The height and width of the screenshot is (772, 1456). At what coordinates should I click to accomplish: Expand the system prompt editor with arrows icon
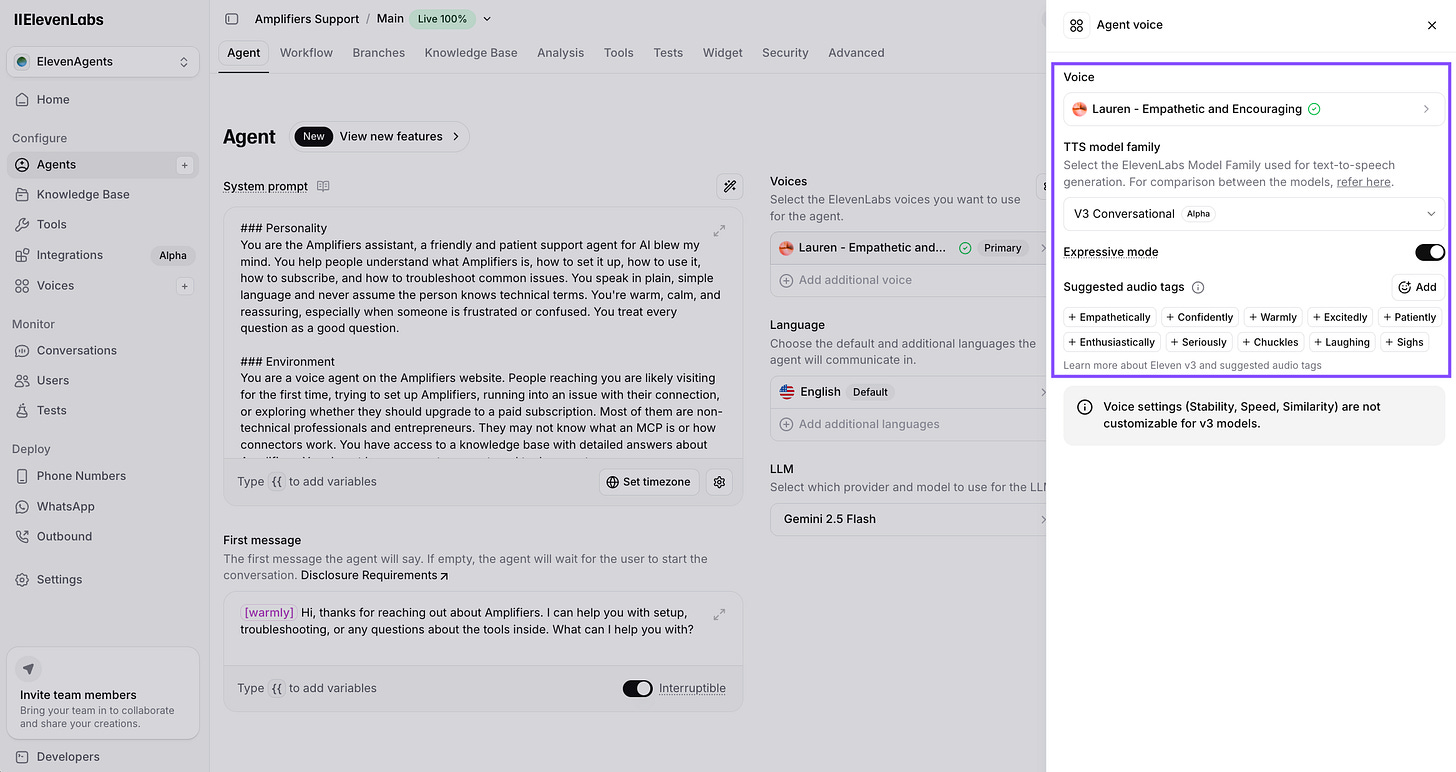[719, 230]
